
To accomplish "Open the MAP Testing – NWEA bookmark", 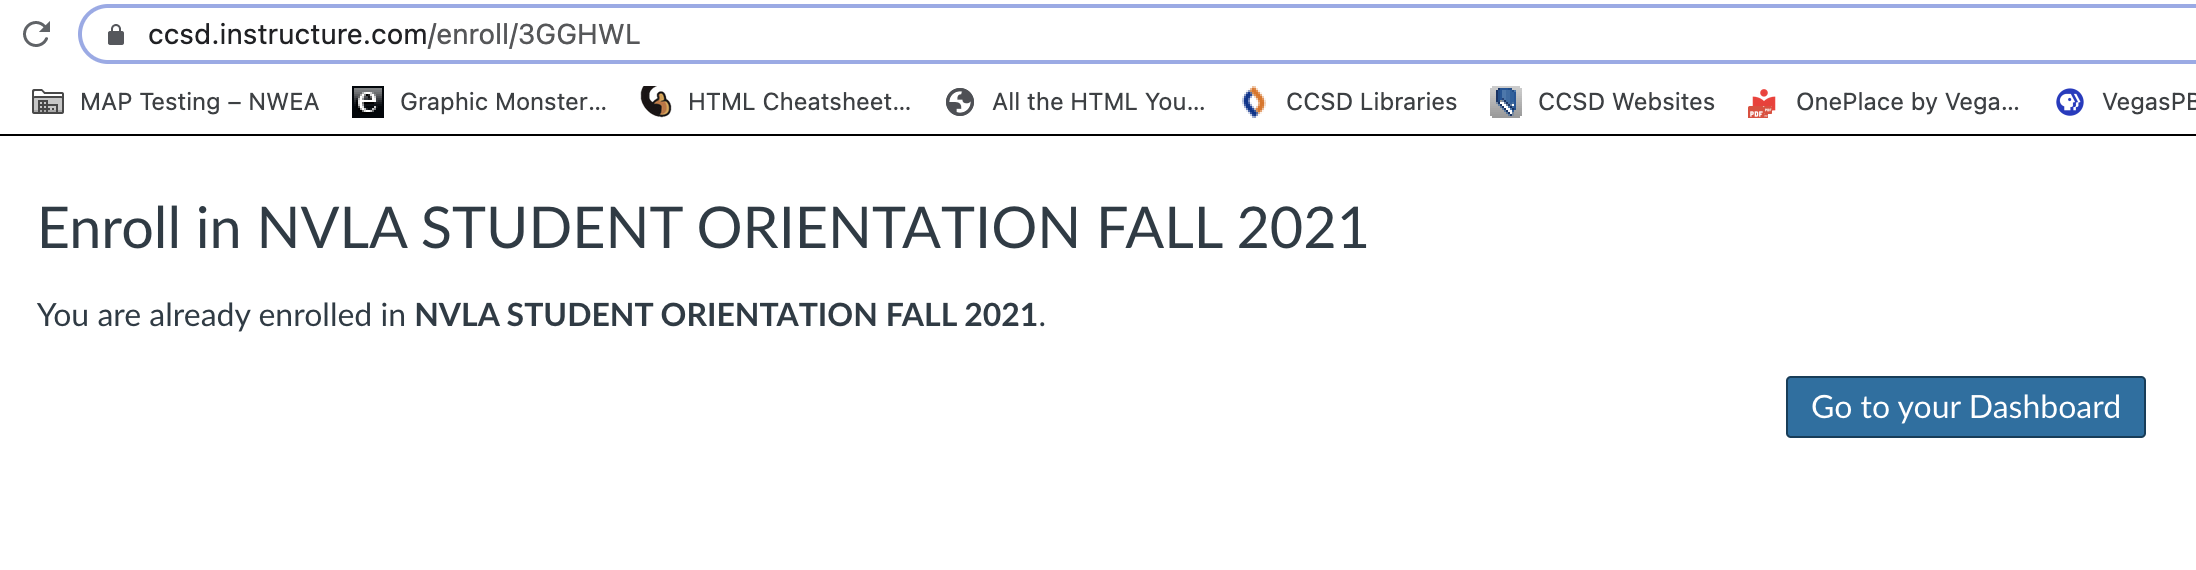I will click(x=199, y=102).
